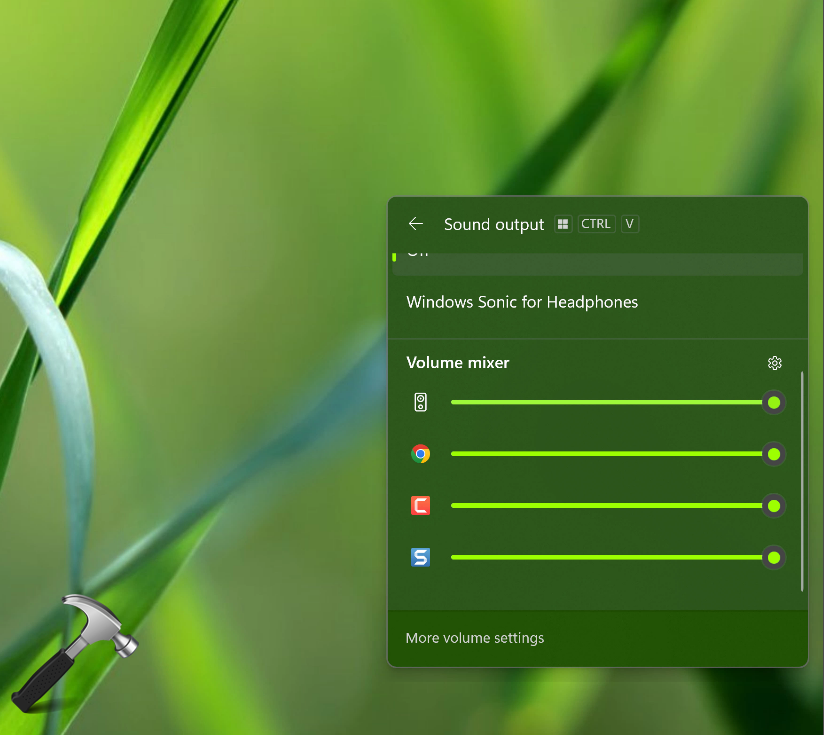Open More volume settings
The width and height of the screenshot is (824, 735).
pos(475,638)
